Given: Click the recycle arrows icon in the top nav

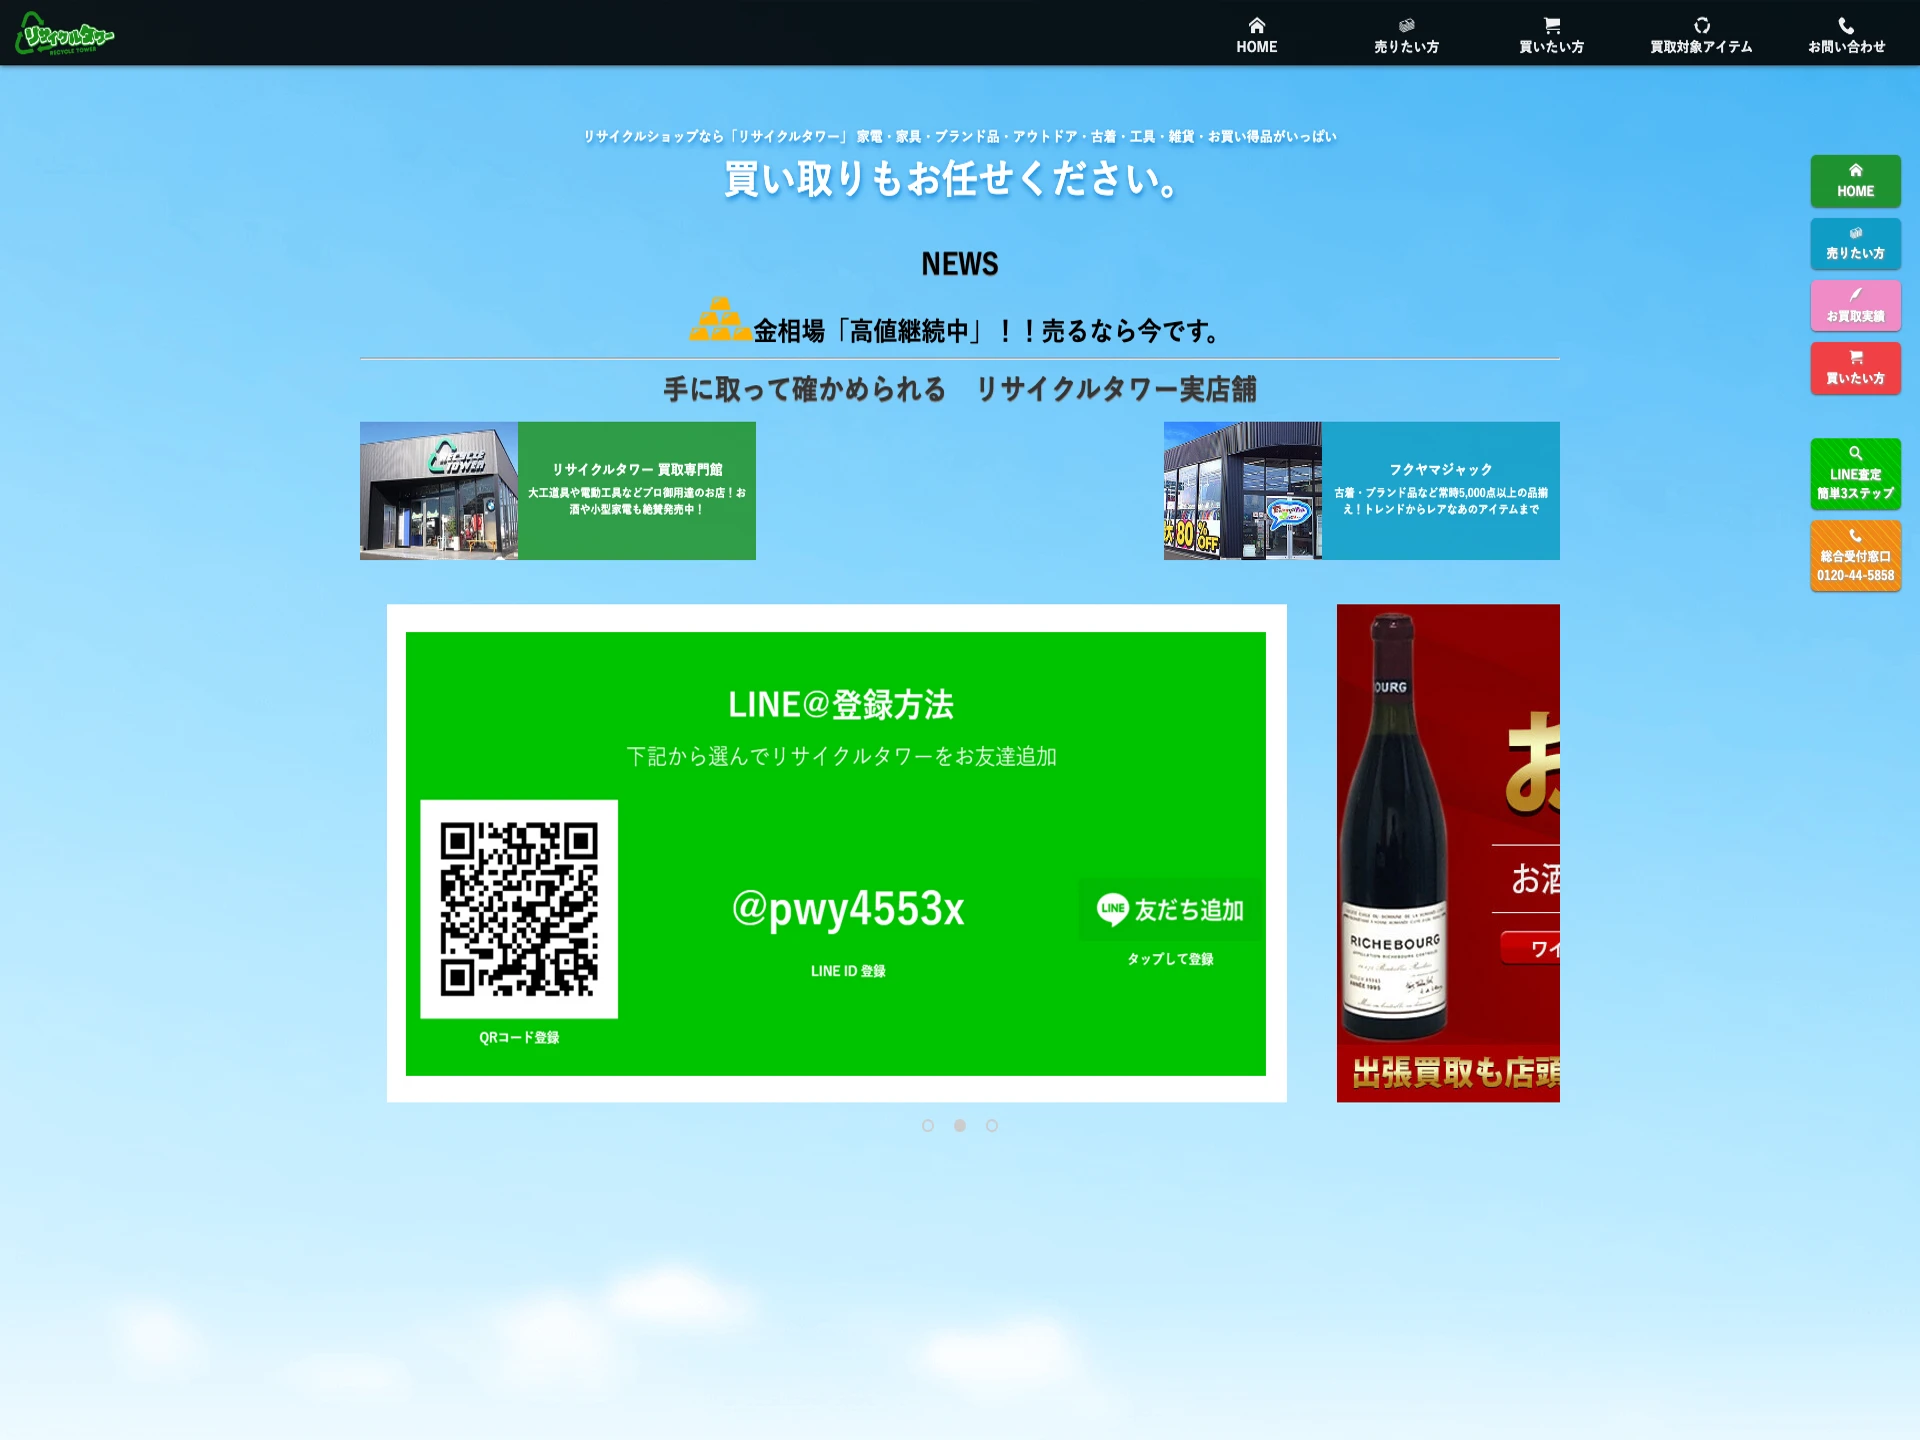Looking at the screenshot, I should coord(1701,25).
